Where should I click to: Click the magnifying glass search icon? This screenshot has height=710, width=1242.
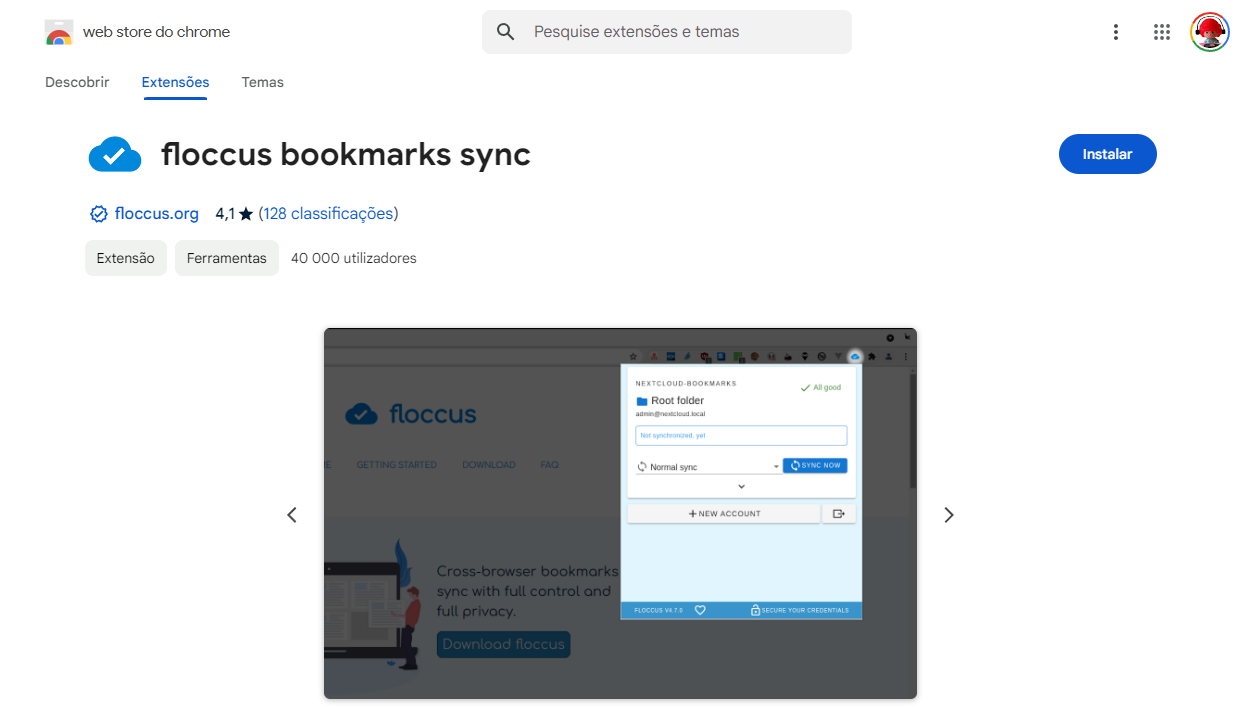click(506, 32)
